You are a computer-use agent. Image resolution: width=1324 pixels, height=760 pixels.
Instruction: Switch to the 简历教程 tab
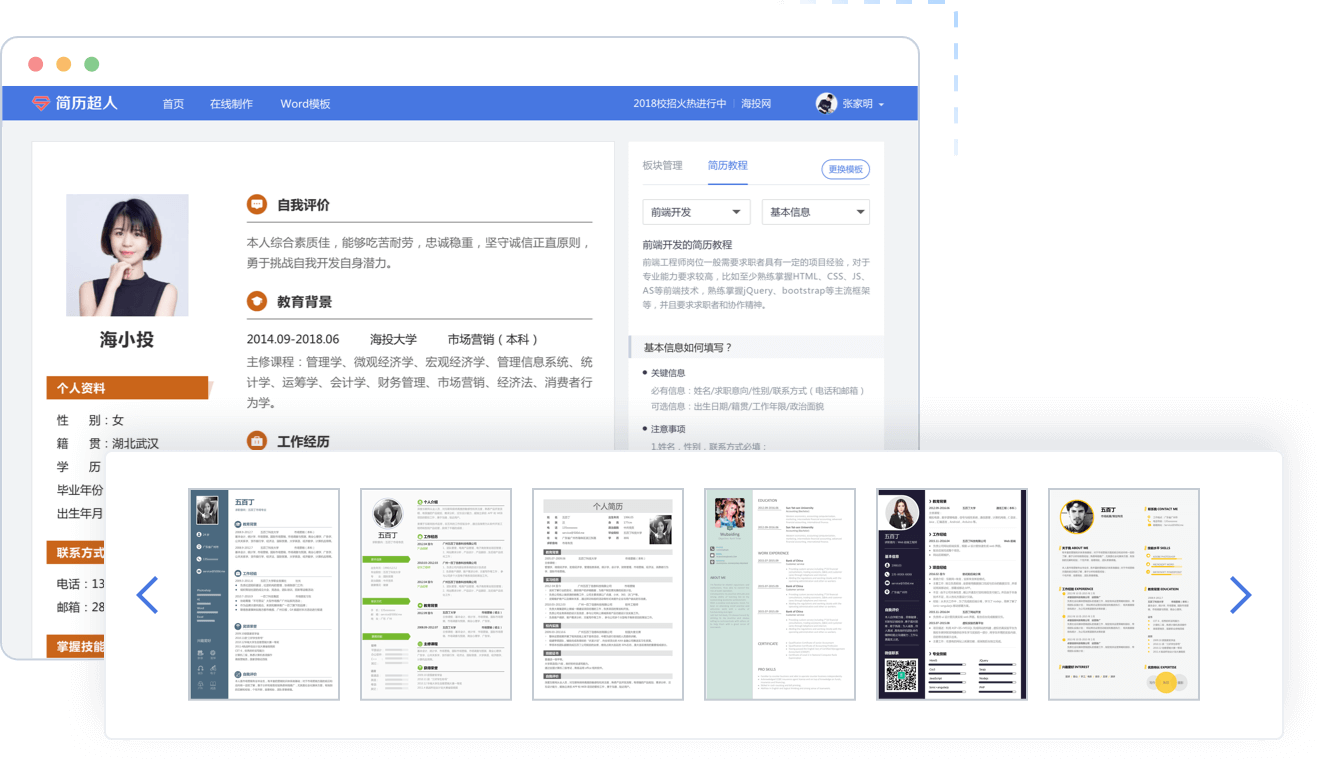[727, 166]
